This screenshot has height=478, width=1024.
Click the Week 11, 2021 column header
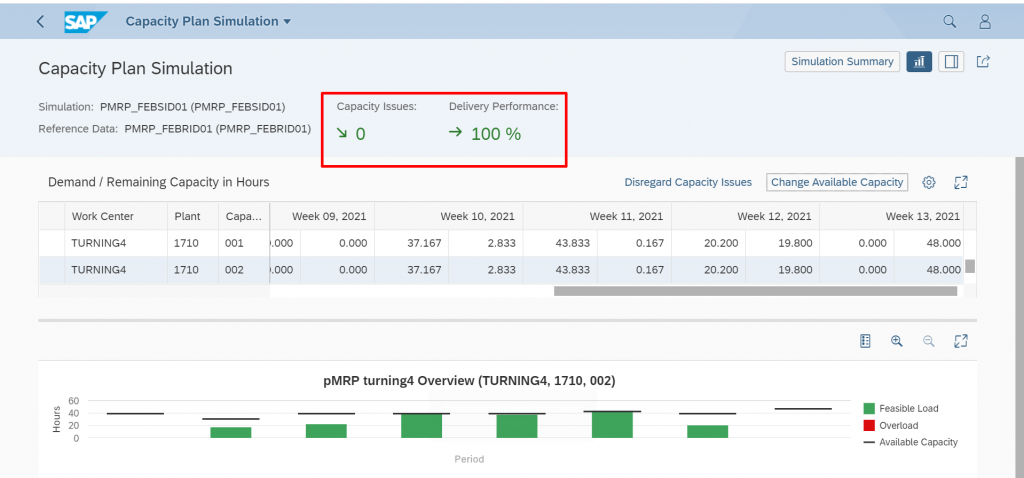click(597, 216)
